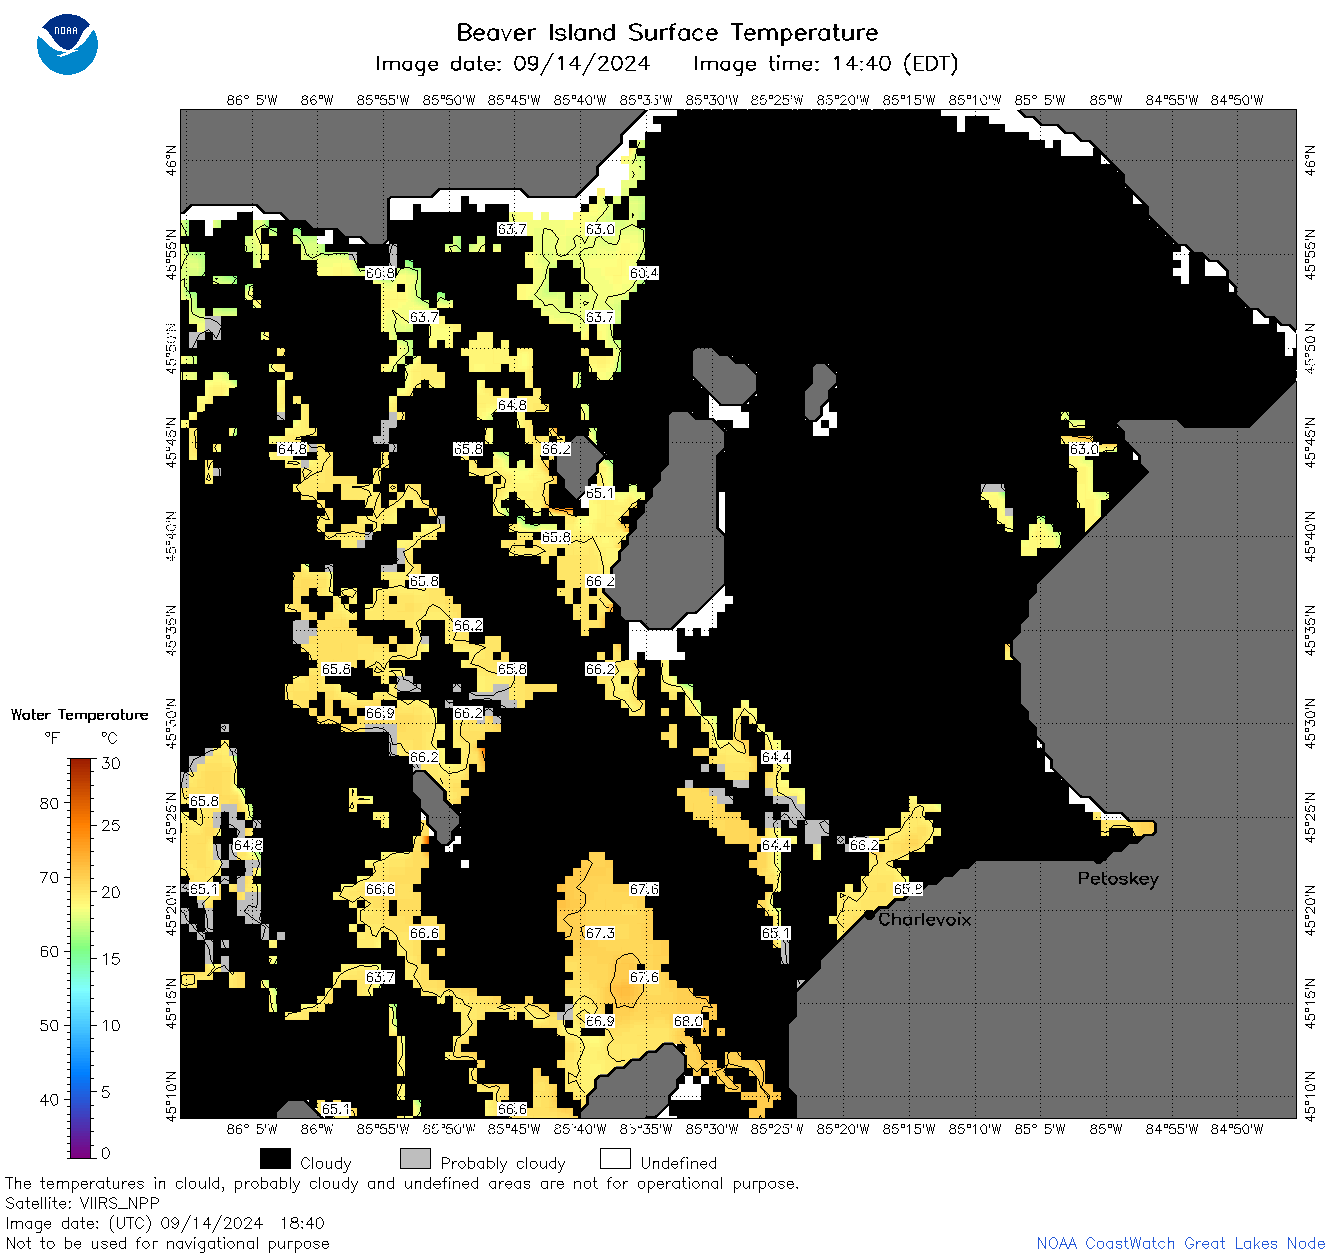Screen dimensions: 1336x1259
Task: Click the 'Petoskey' map label
Action: point(1118,879)
